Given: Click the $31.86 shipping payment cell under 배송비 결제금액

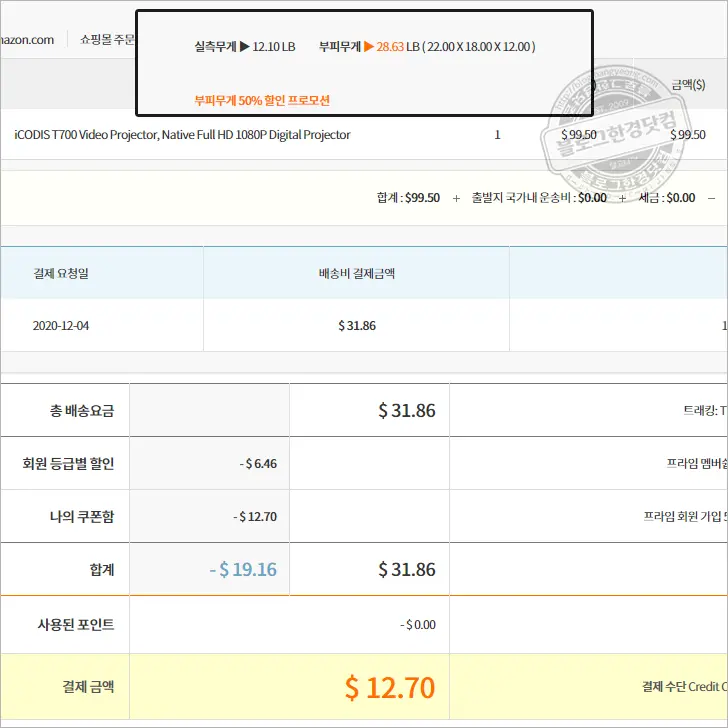Looking at the screenshot, I should click(357, 325).
